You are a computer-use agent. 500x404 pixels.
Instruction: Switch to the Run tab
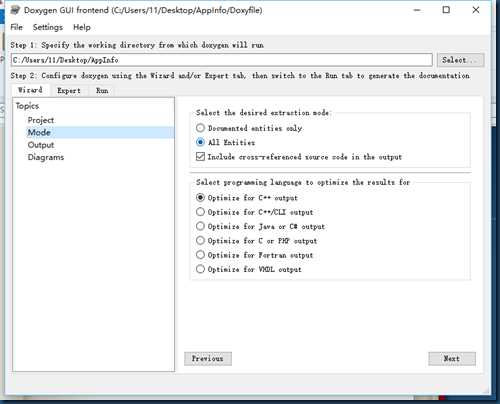pyautogui.click(x=102, y=91)
